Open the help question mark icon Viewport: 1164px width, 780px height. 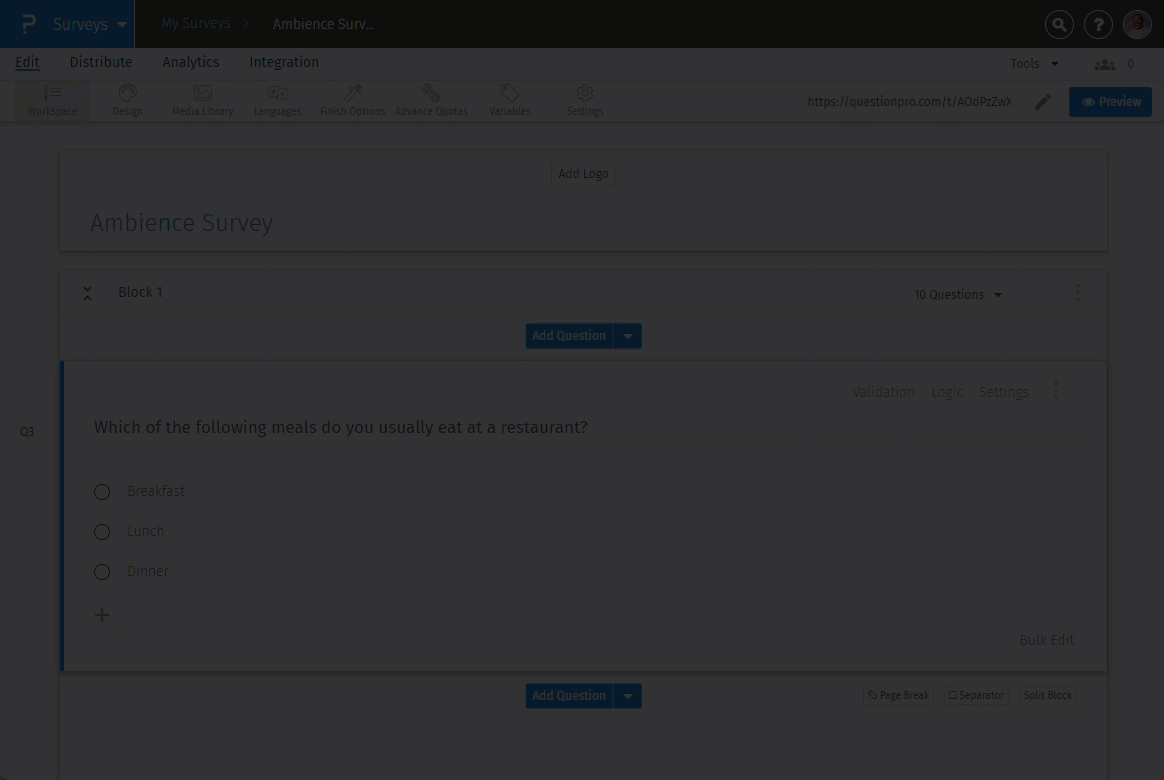[1098, 24]
